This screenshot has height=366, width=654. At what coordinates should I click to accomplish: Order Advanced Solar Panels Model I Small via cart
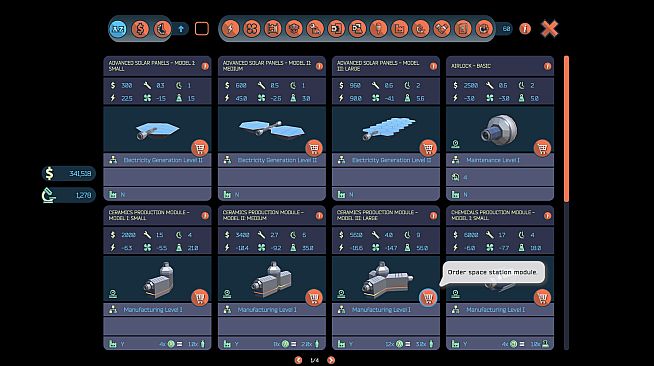pos(200,148)
